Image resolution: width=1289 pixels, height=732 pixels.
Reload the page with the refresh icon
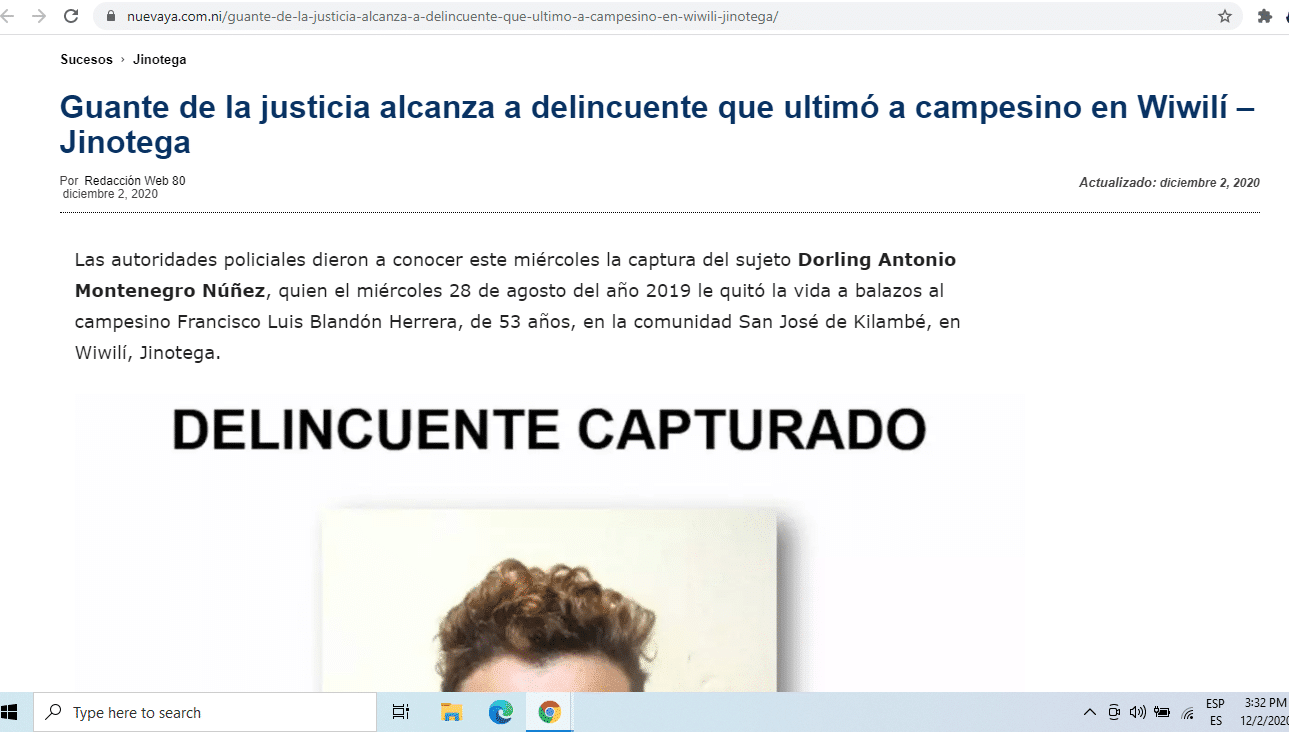(x=71, y=16)
